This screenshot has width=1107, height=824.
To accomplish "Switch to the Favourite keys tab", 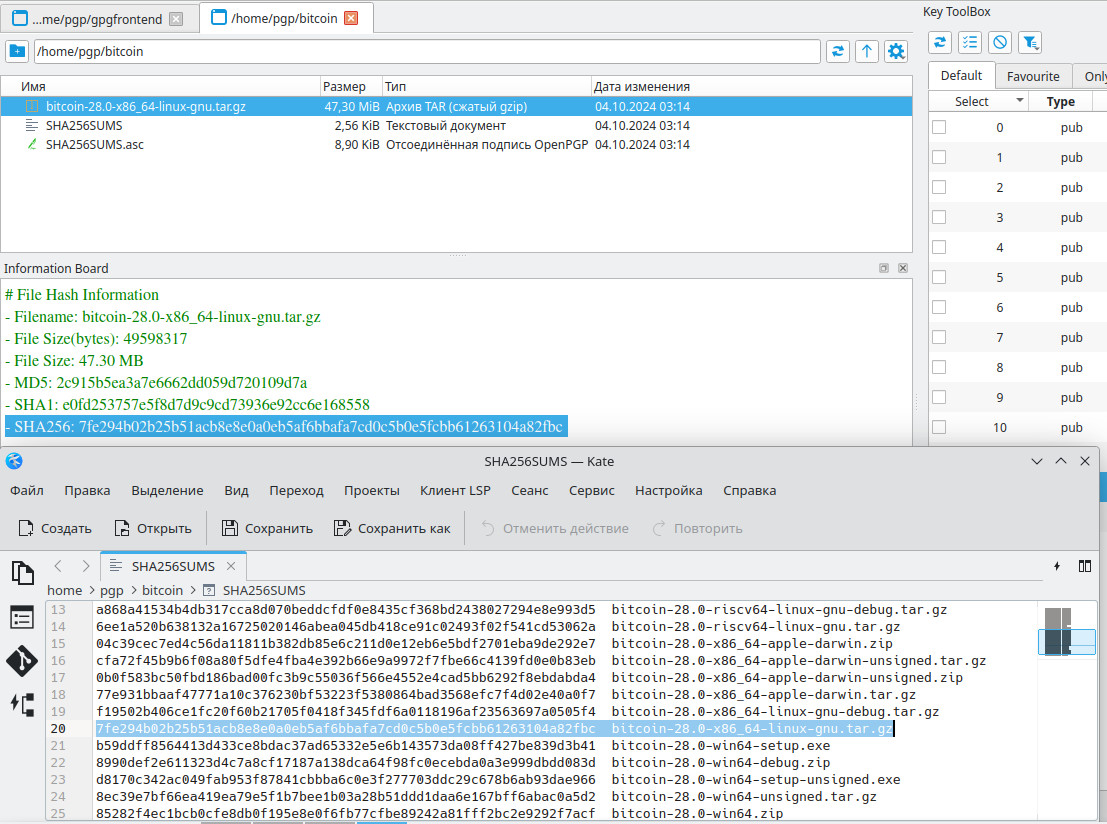I will tap(1033, 76).
